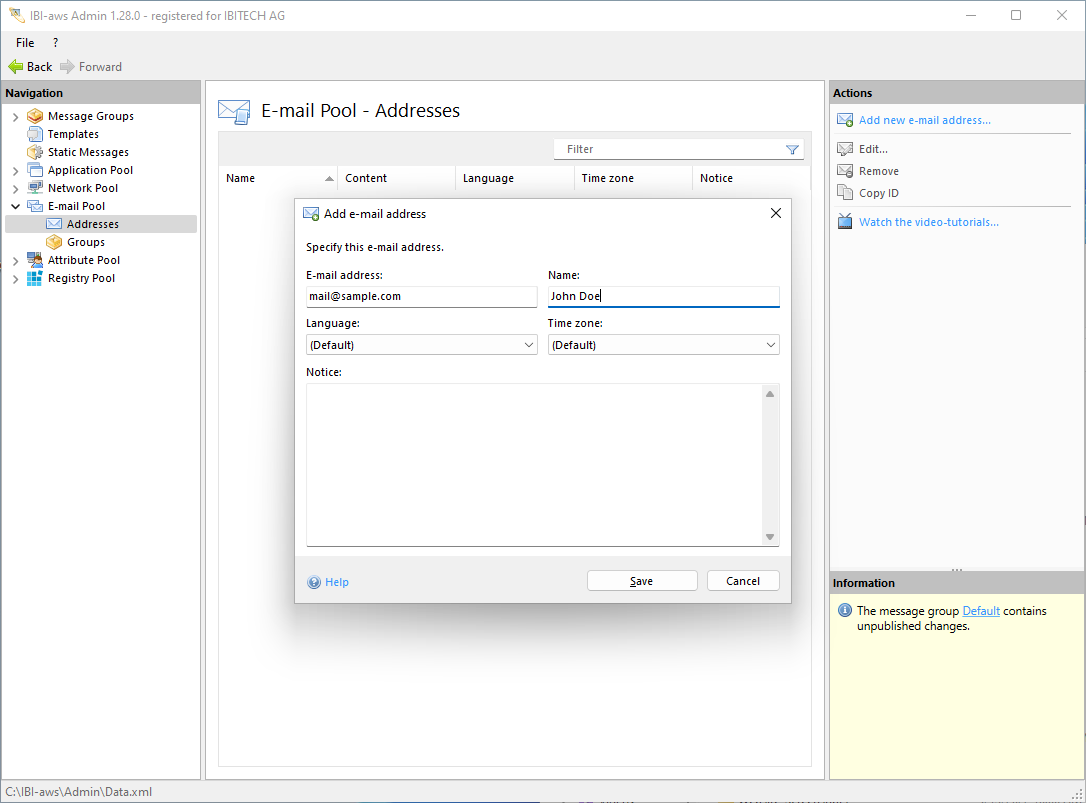Click the Notice scrollbar down arrow
This screenshot has width=1086, height=803.
click(770, 537)
